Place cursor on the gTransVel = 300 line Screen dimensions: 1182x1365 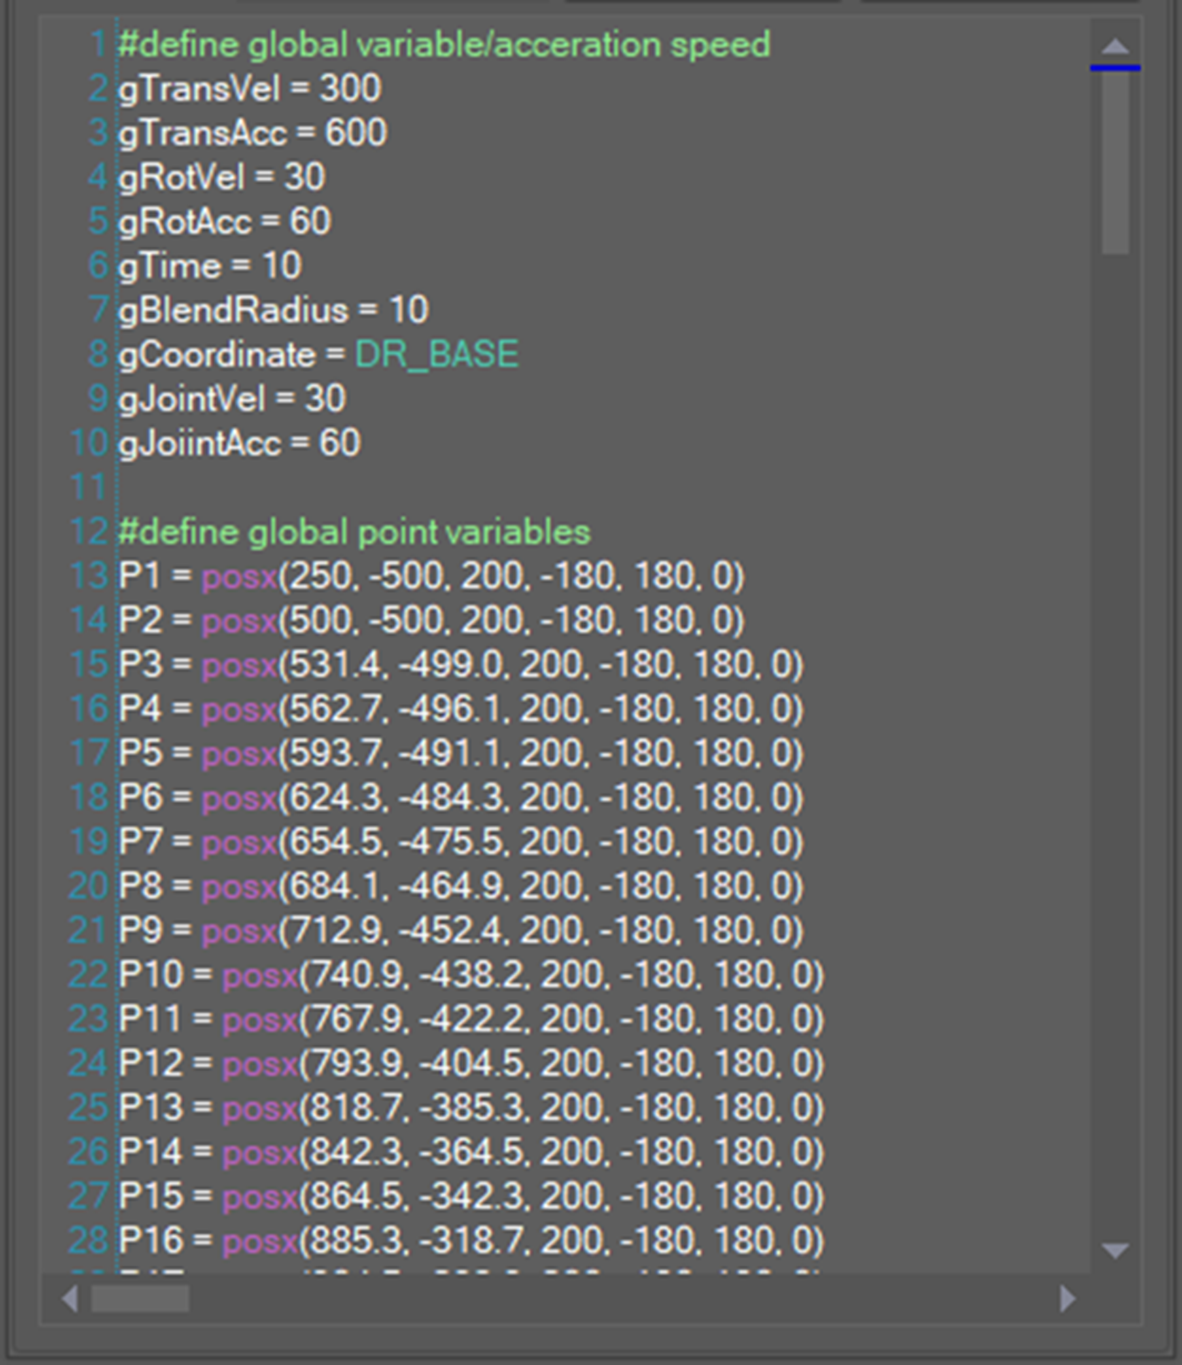[249, 89]
